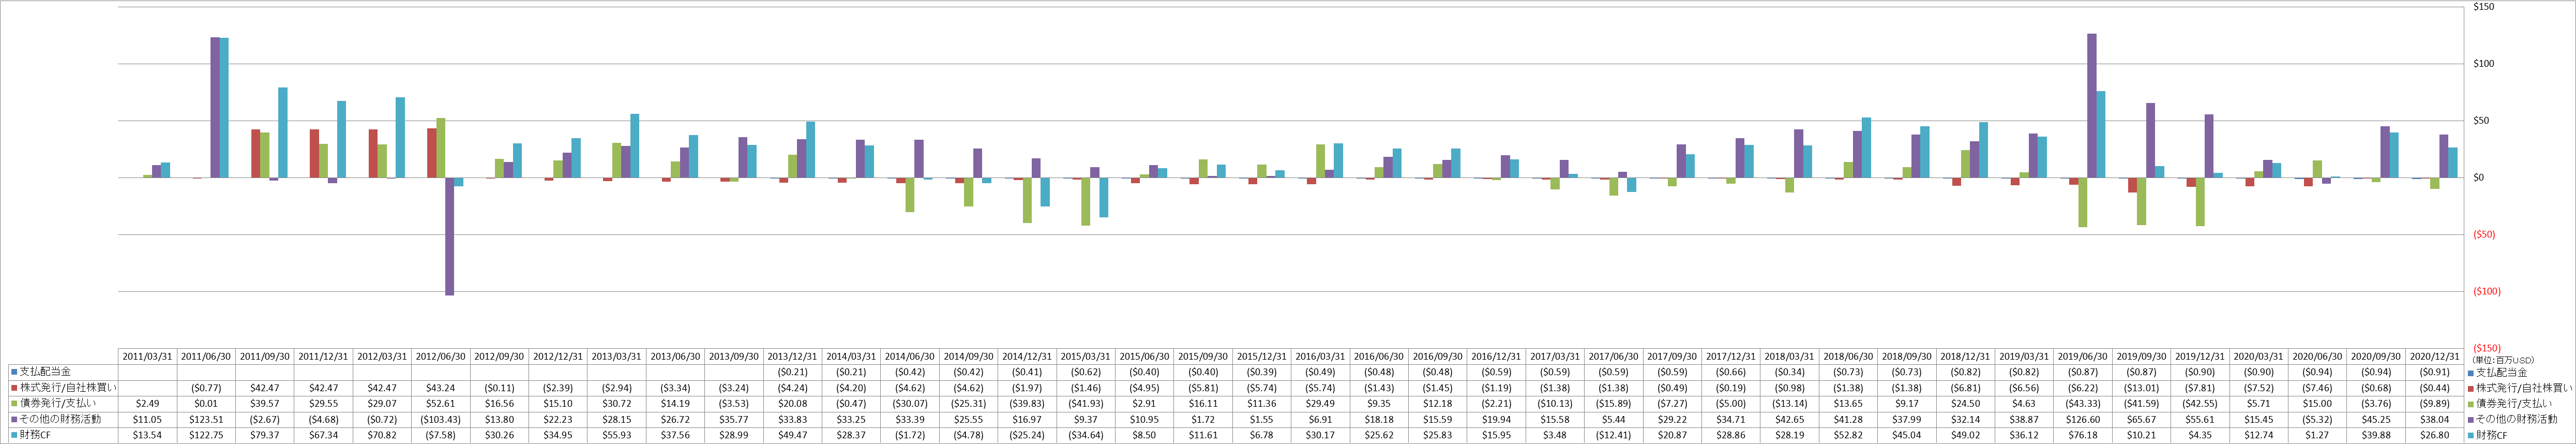Click the $76.18 cell

pos(2082,436)
